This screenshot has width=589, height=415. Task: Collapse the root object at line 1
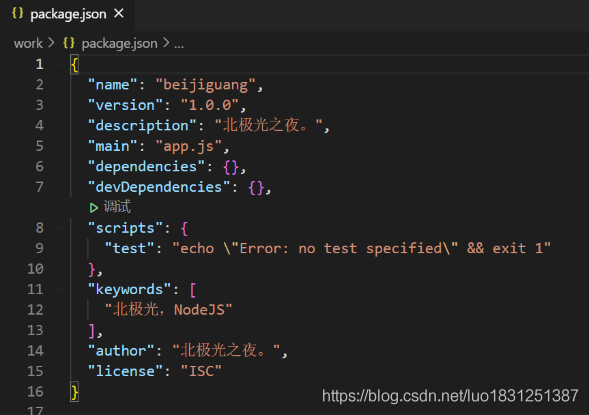(x=59, y=64)
